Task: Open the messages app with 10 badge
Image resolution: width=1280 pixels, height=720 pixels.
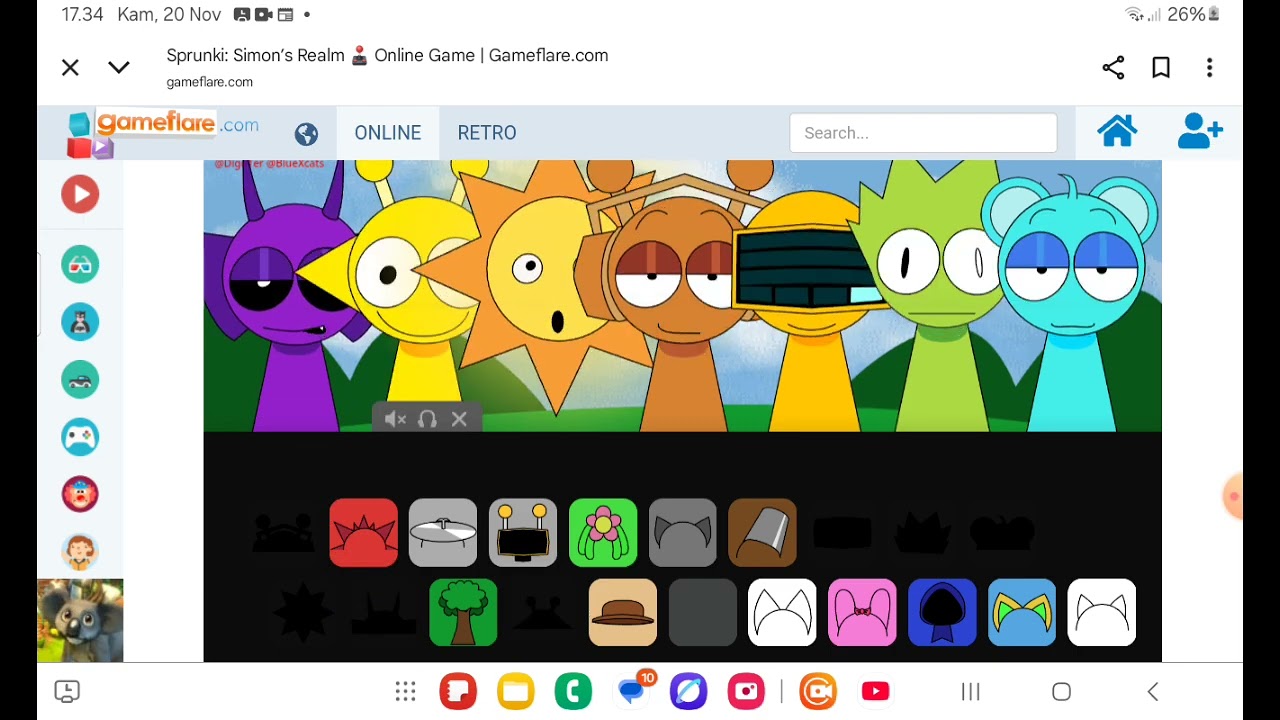Action: coord(632,690)
